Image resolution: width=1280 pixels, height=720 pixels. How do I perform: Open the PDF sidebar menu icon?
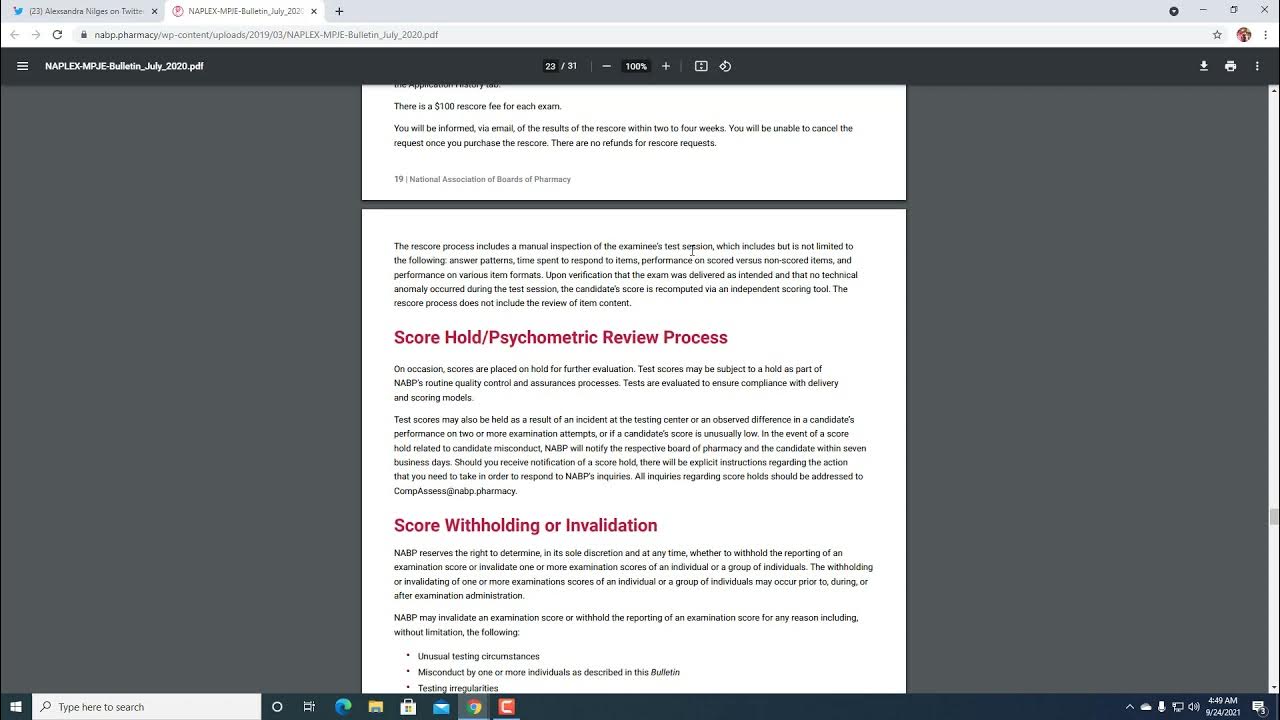pos(22,66)
